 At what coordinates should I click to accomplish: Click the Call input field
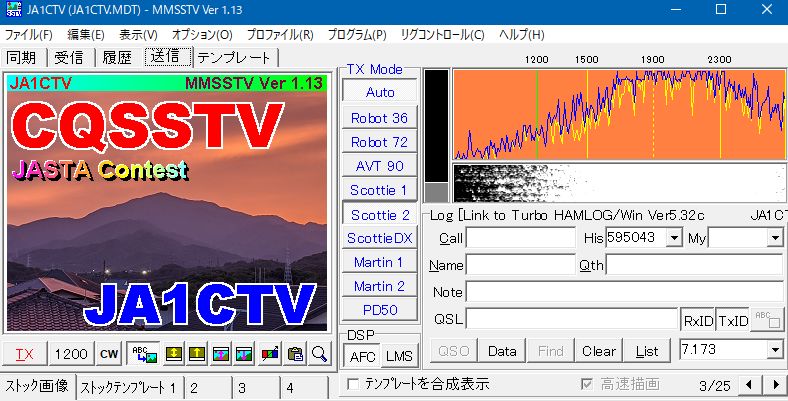point(520,238)
